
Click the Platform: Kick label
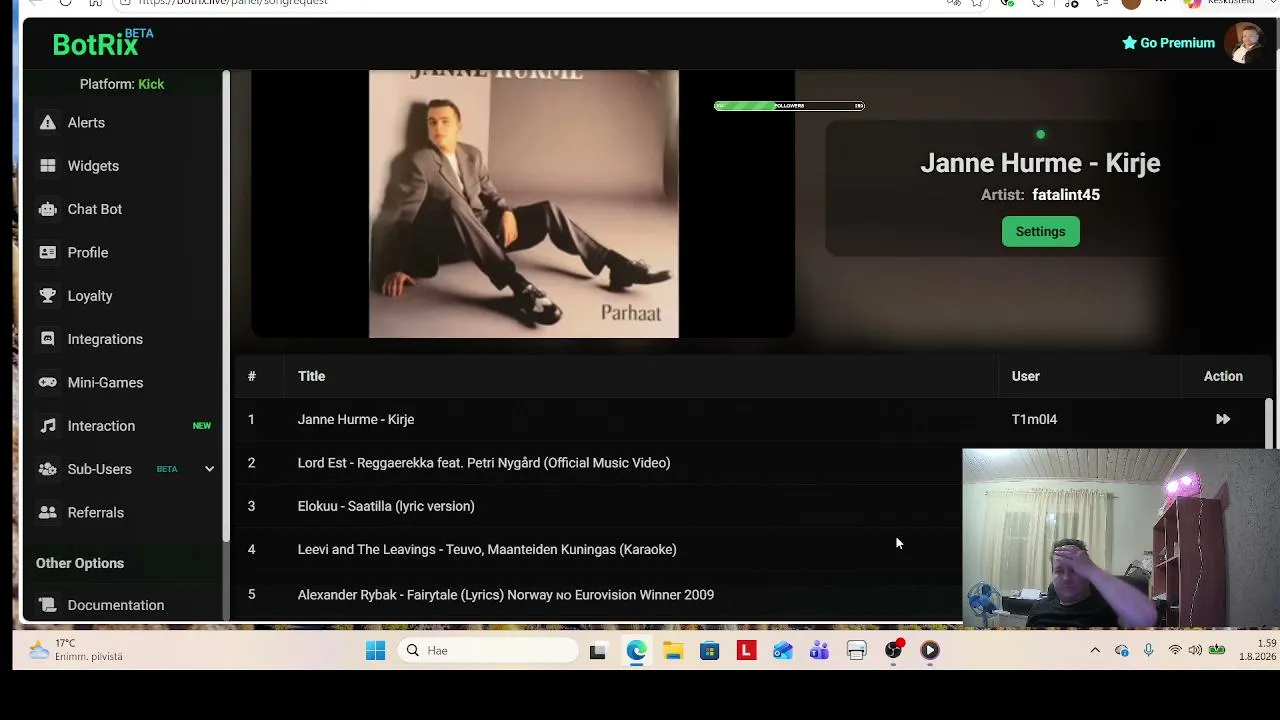tap(122, 84)
